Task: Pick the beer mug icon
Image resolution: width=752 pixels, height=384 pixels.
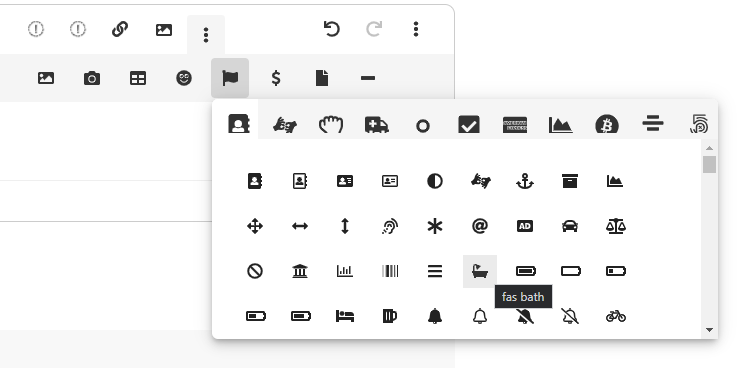Action: [x=390, y=316]
